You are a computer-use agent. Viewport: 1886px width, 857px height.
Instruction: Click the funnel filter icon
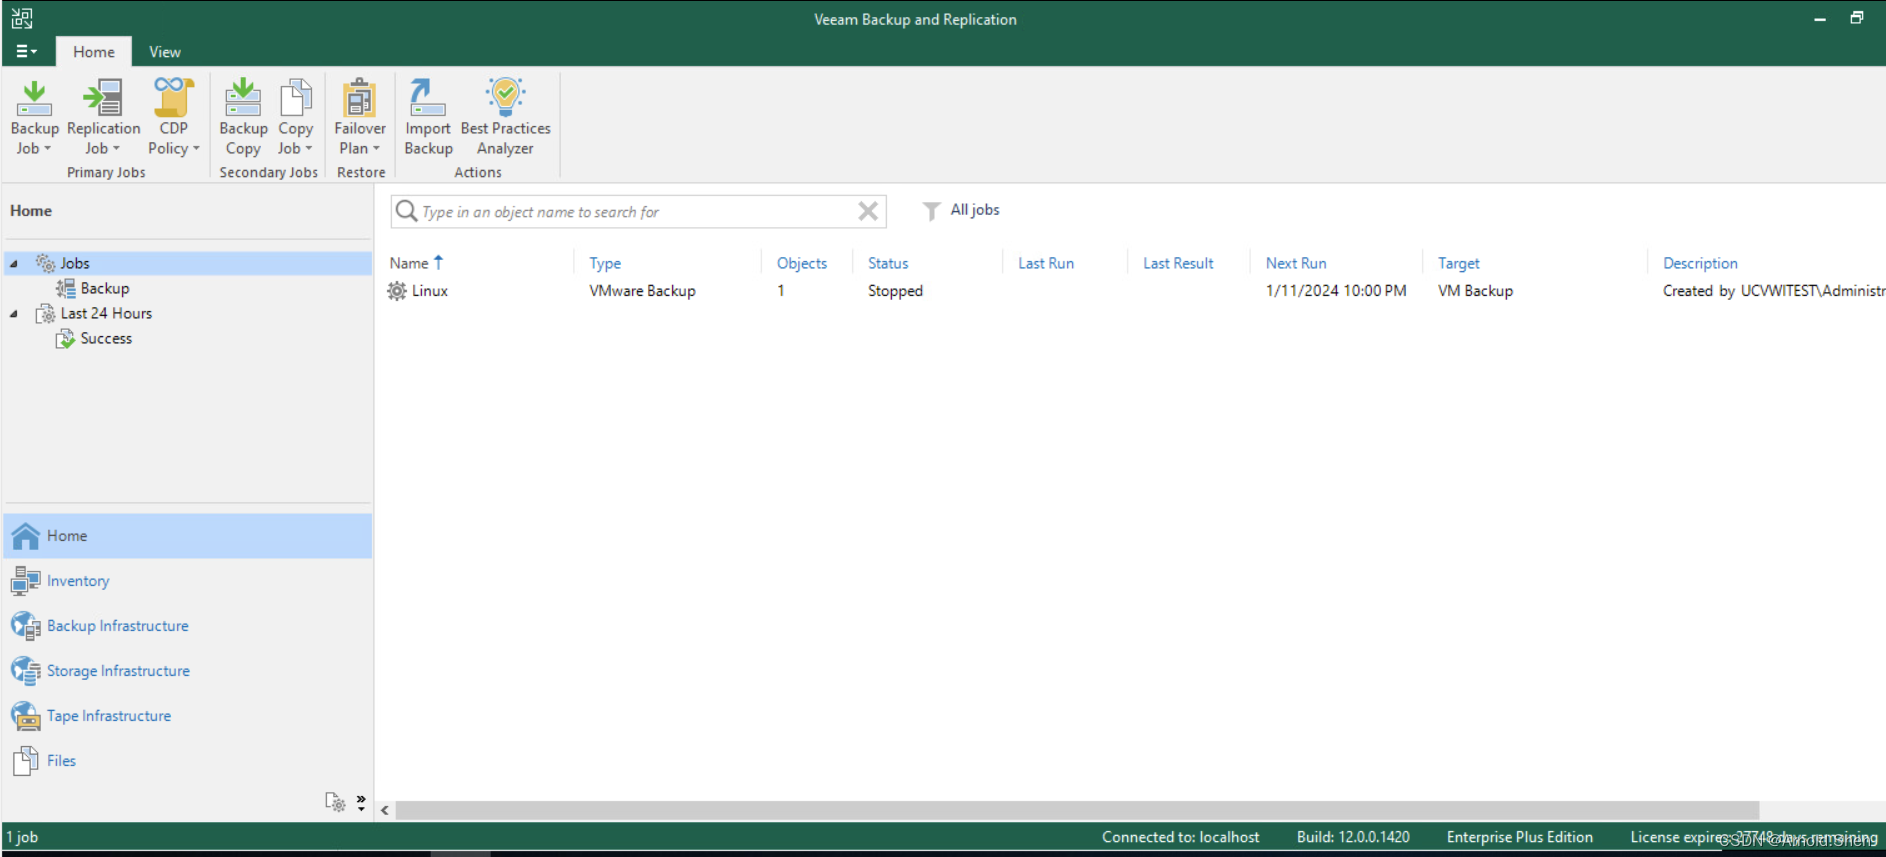931,211
